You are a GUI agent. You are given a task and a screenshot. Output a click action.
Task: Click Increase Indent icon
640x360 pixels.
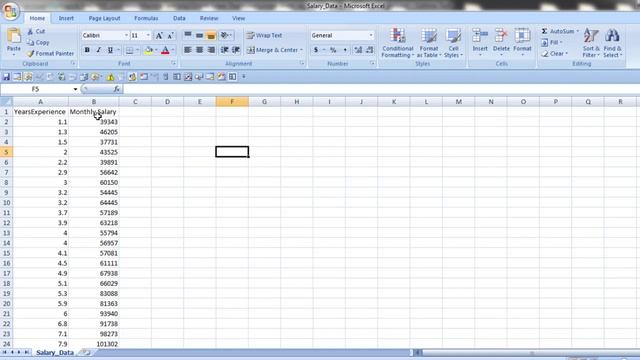236,50
